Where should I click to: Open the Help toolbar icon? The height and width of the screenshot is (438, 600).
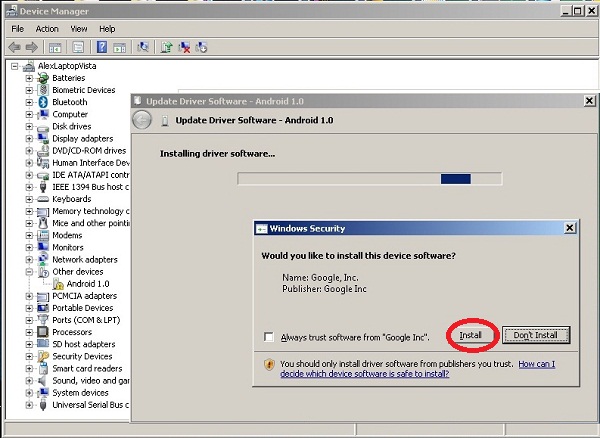(102, 47)
